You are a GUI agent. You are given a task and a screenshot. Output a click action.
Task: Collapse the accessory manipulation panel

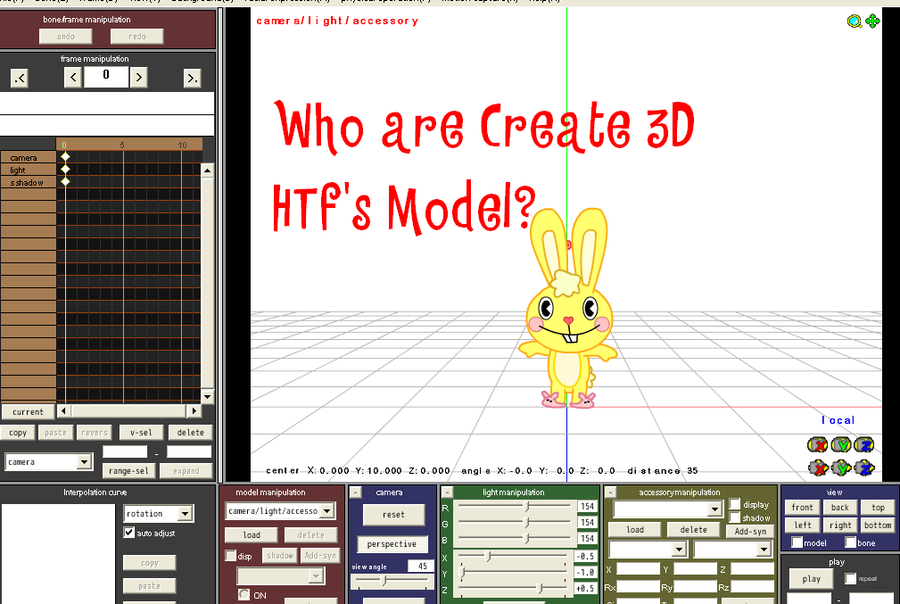611,493
